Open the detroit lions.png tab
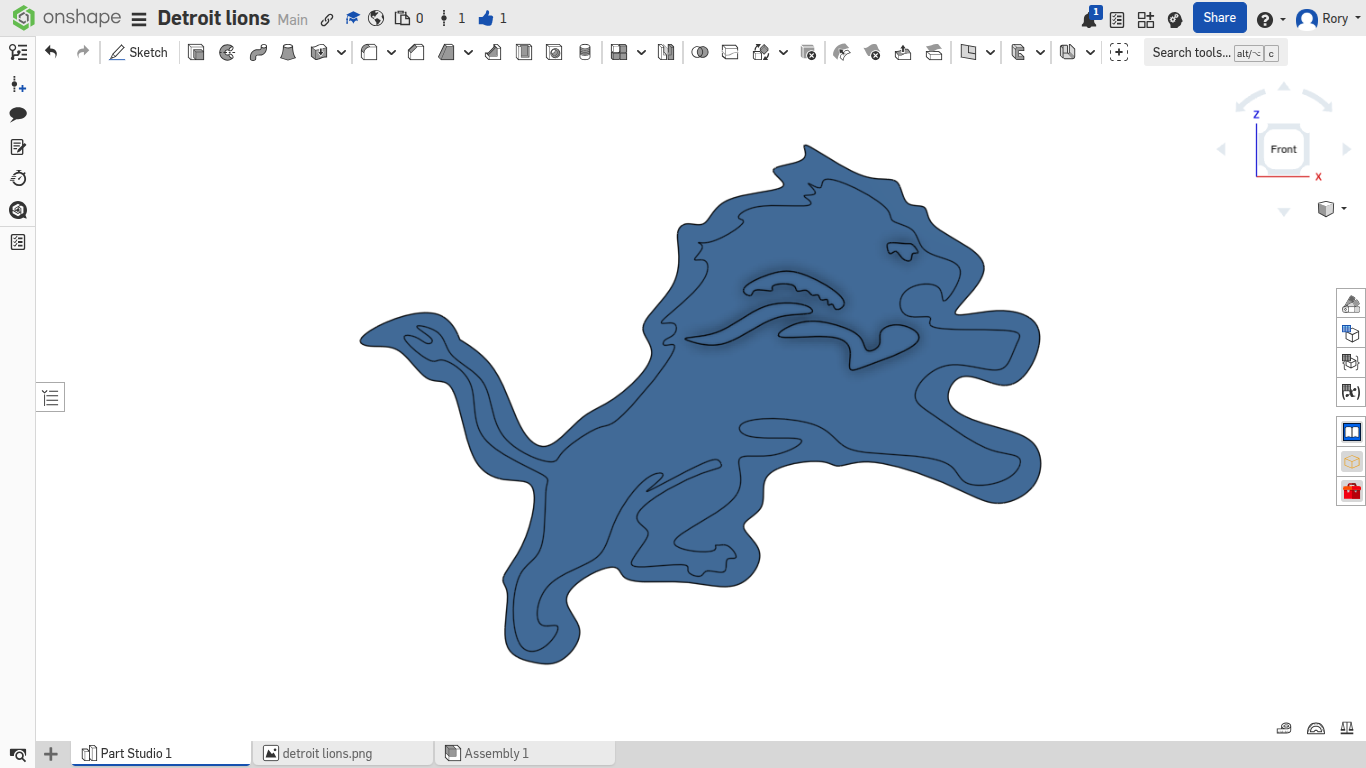 point(343,753)
